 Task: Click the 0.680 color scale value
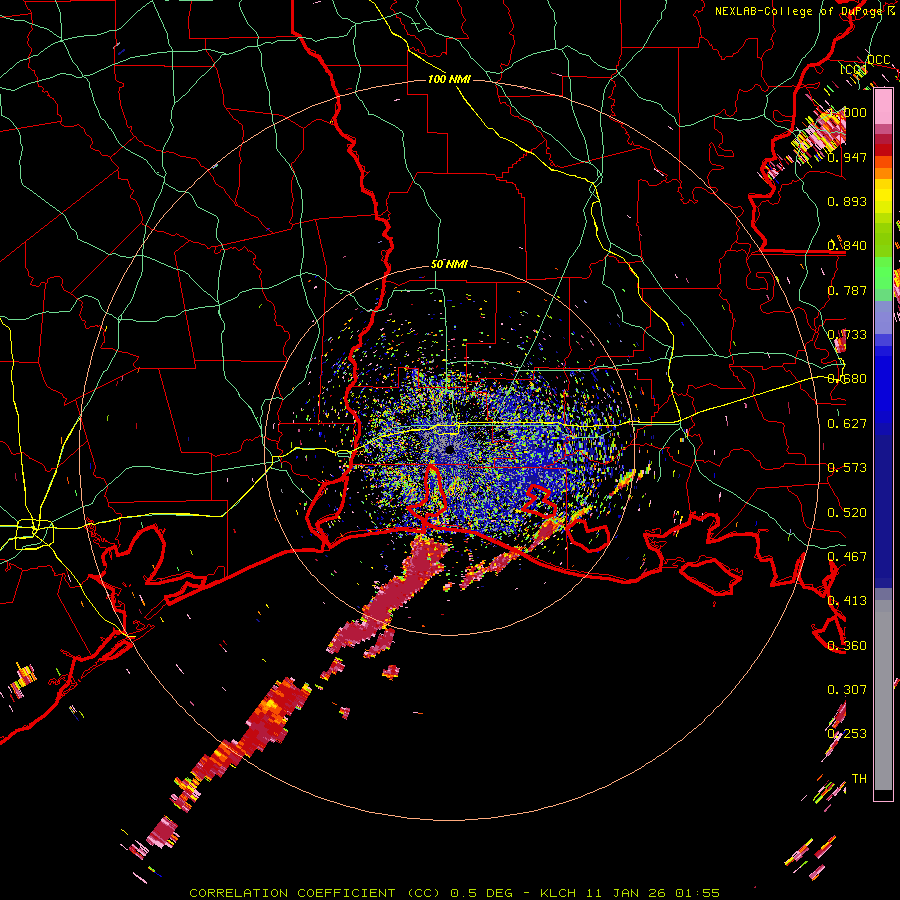click(x=847, y=379)
